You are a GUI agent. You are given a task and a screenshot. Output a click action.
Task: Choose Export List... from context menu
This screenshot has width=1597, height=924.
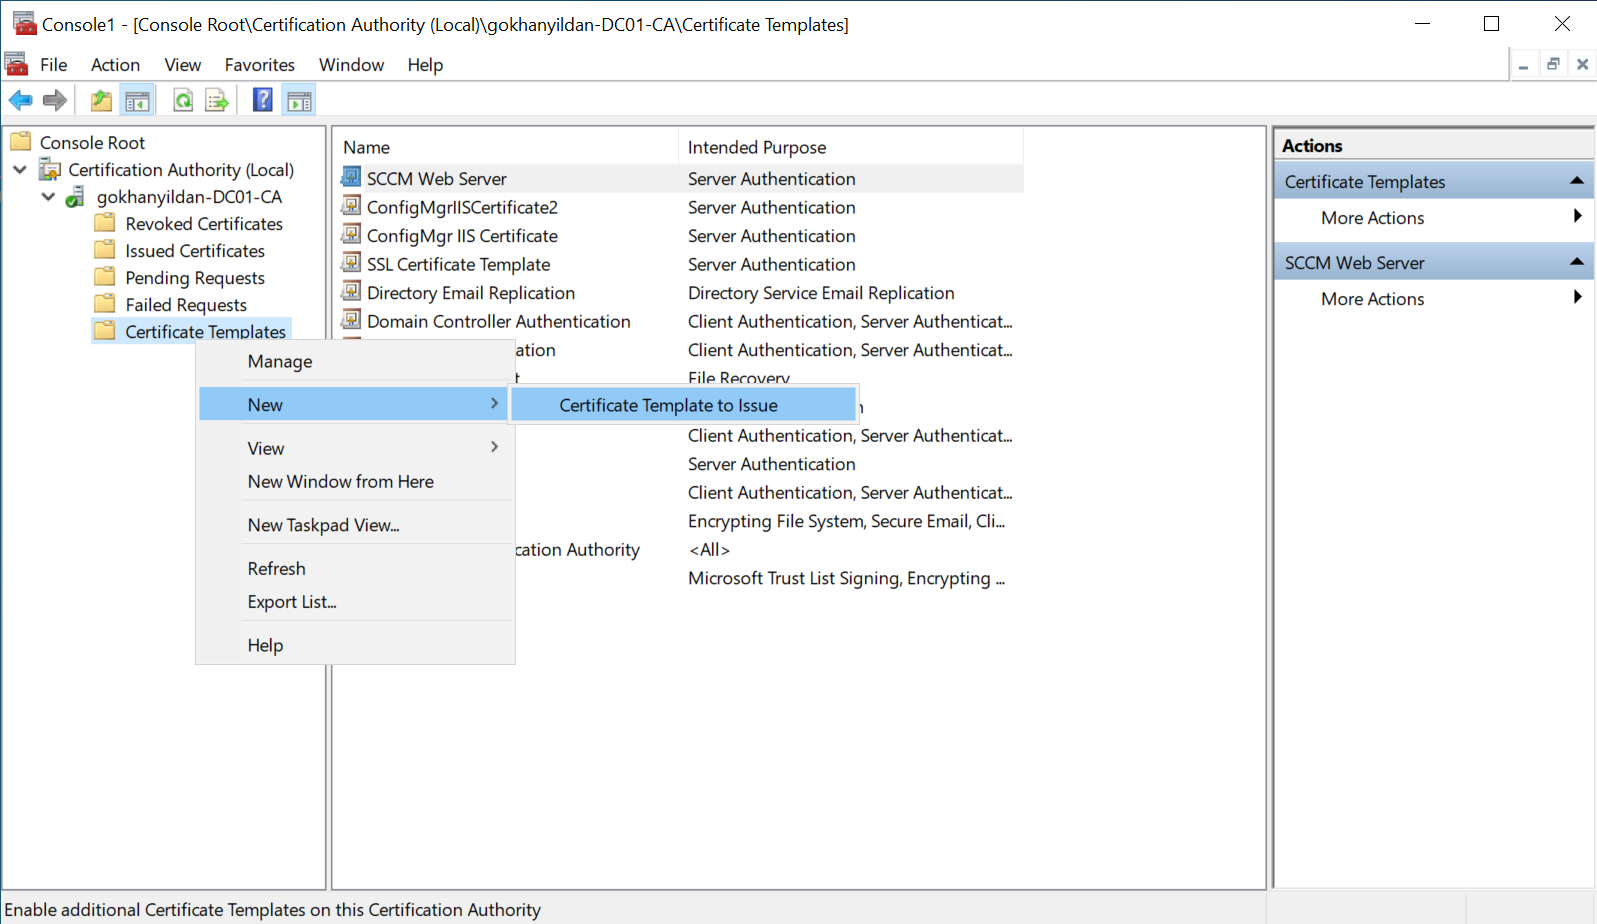pos(355,602)
